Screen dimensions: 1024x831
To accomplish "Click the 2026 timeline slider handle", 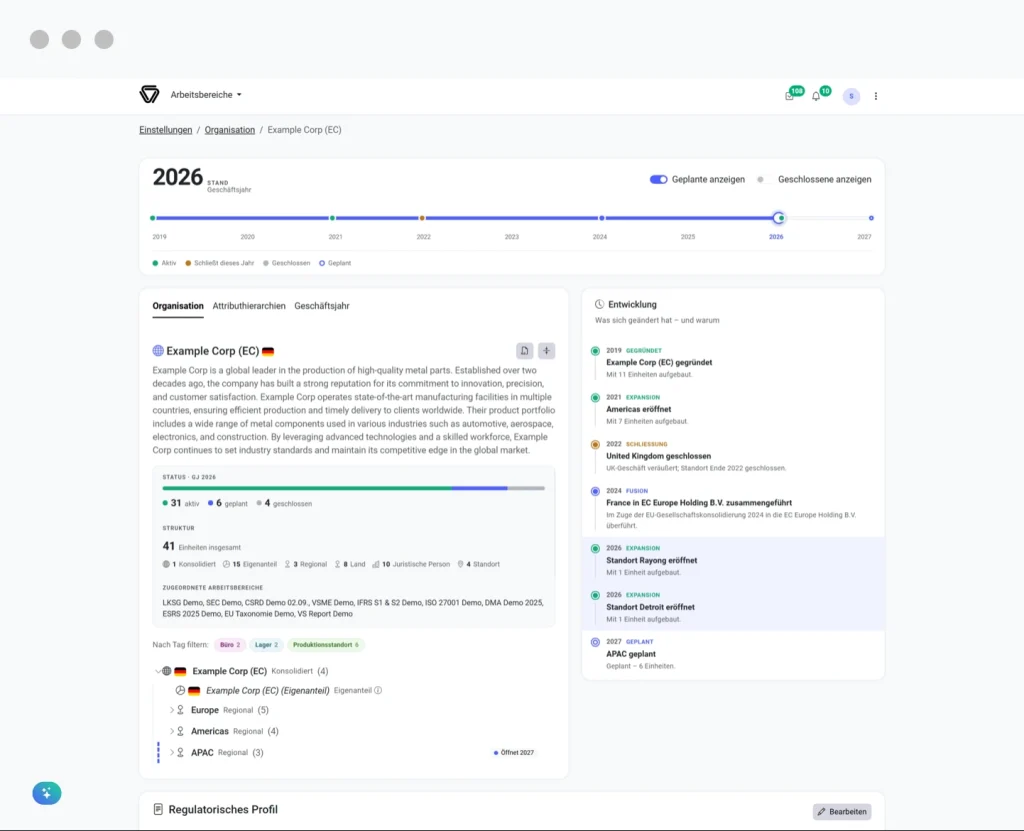I will 779,218.
